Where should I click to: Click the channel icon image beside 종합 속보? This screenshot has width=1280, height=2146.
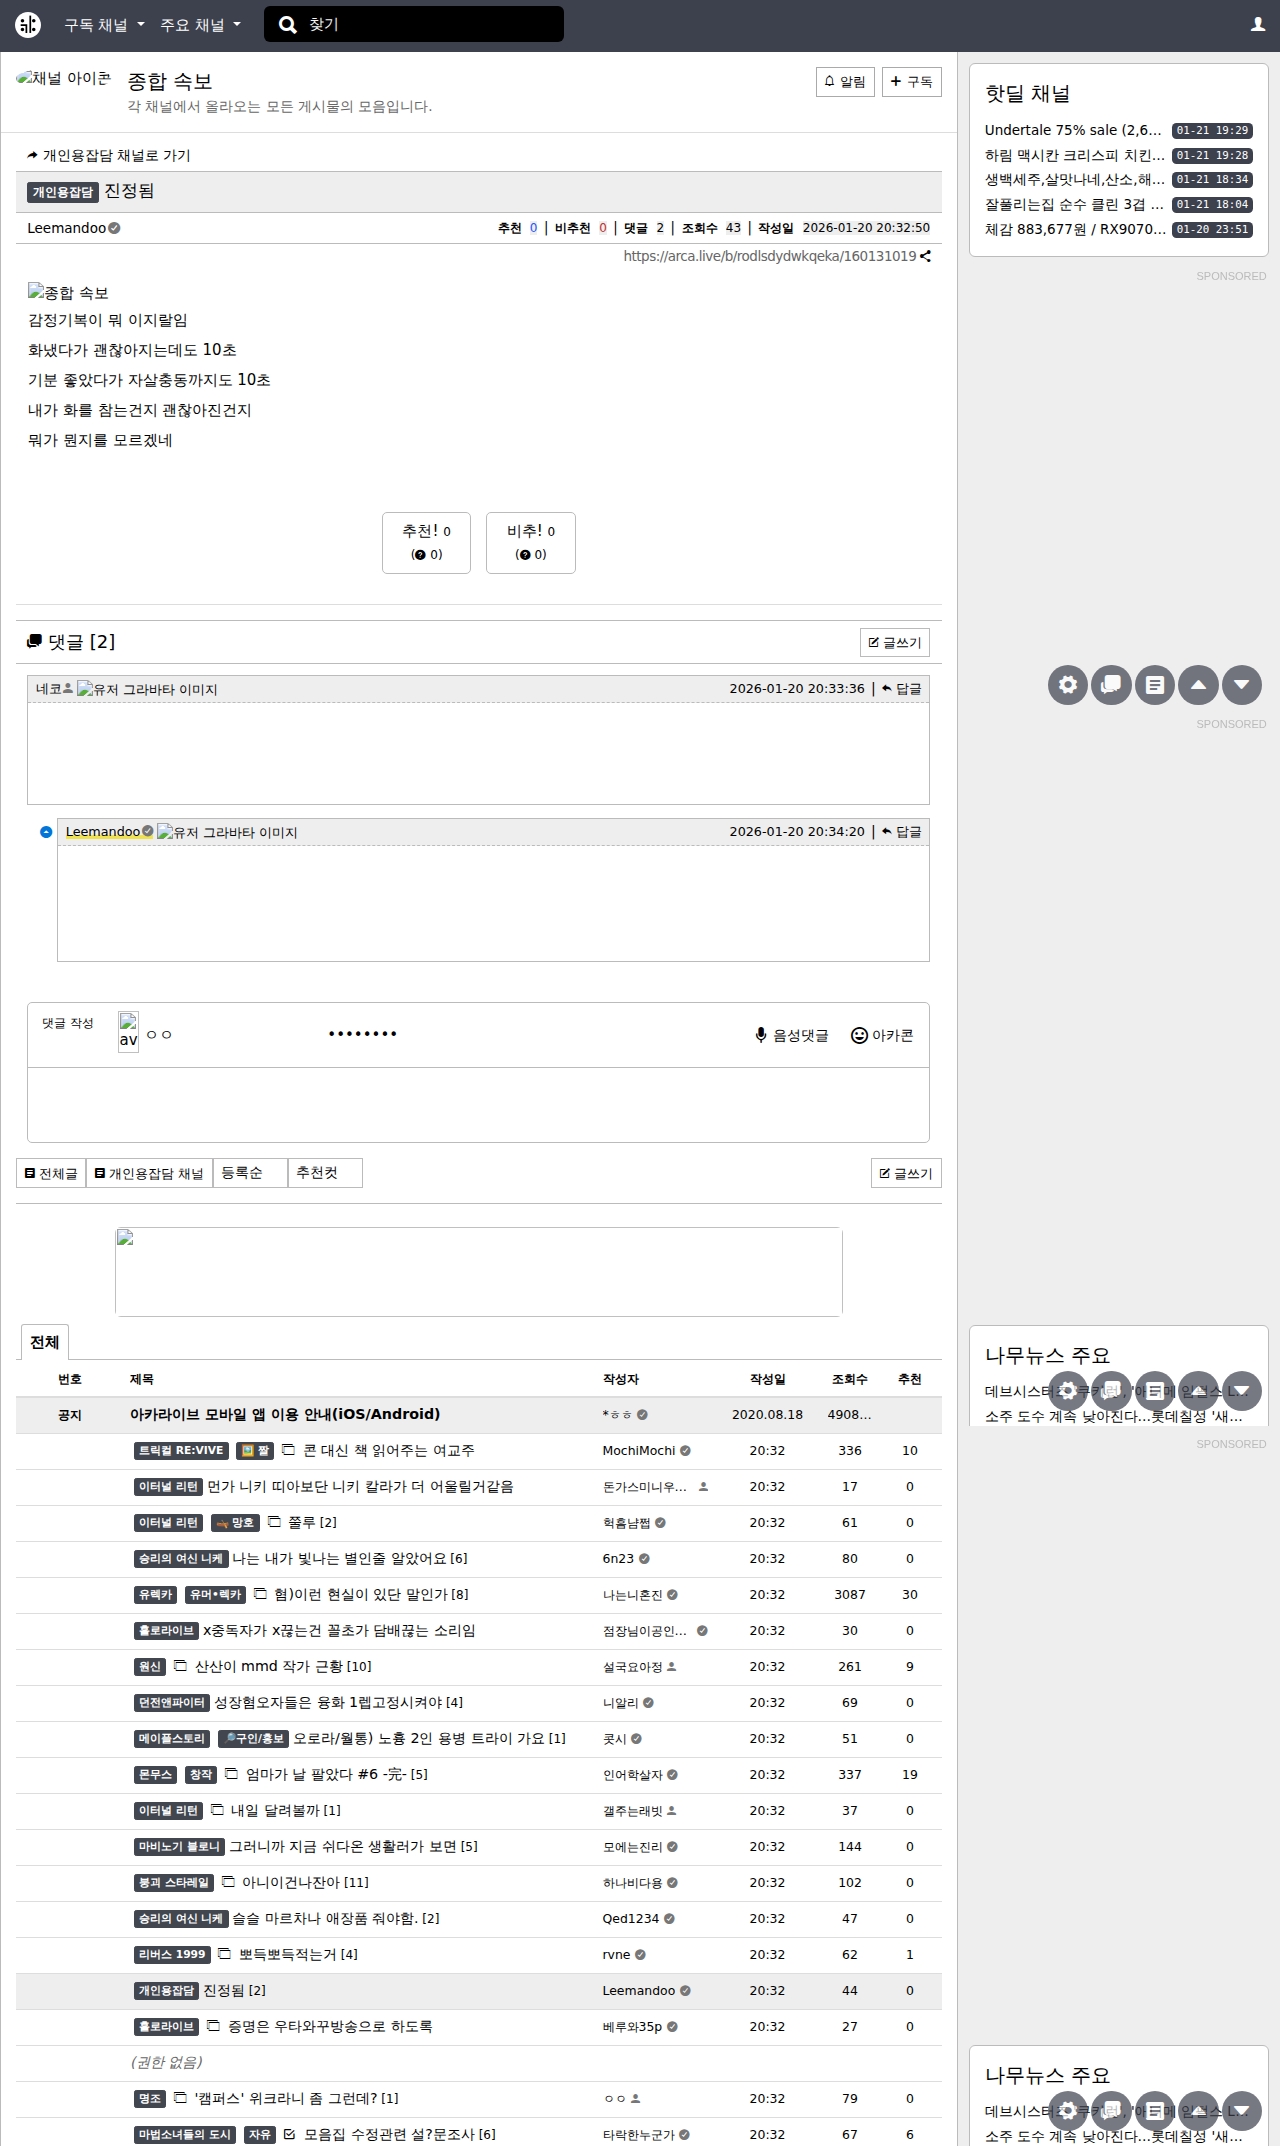[64, 79]
